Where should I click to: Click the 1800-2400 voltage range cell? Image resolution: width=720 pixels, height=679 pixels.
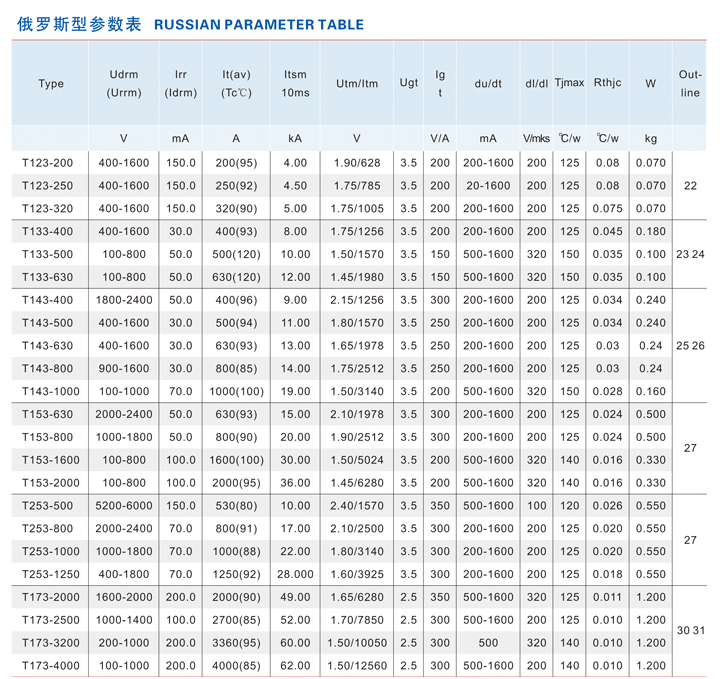[x=124, y=300]
